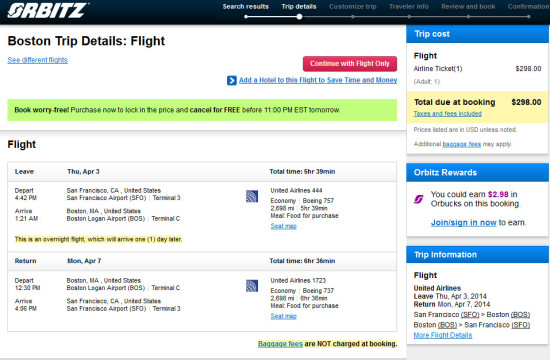Click Continue with Flight Only button

click(x=350, y=64)
